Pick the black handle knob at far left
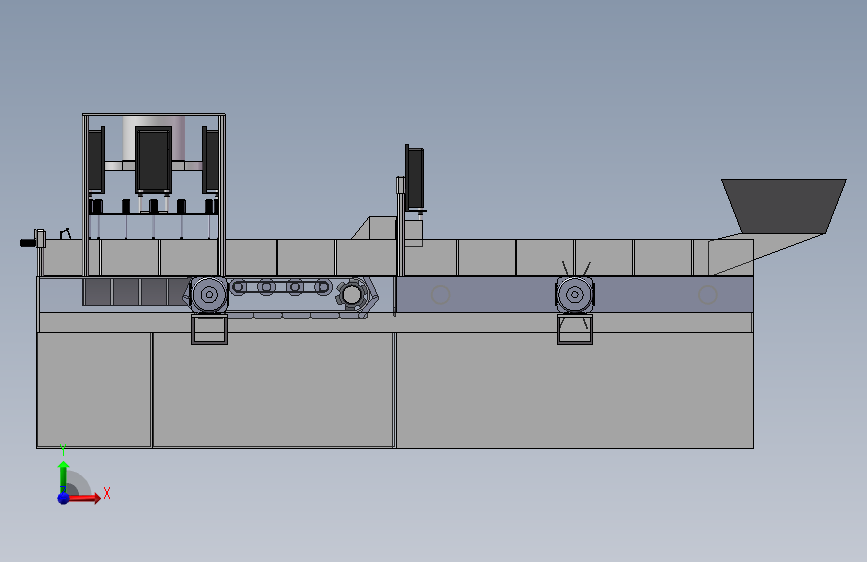Viewport: 867px width, 562px height. tap(27, 243)
